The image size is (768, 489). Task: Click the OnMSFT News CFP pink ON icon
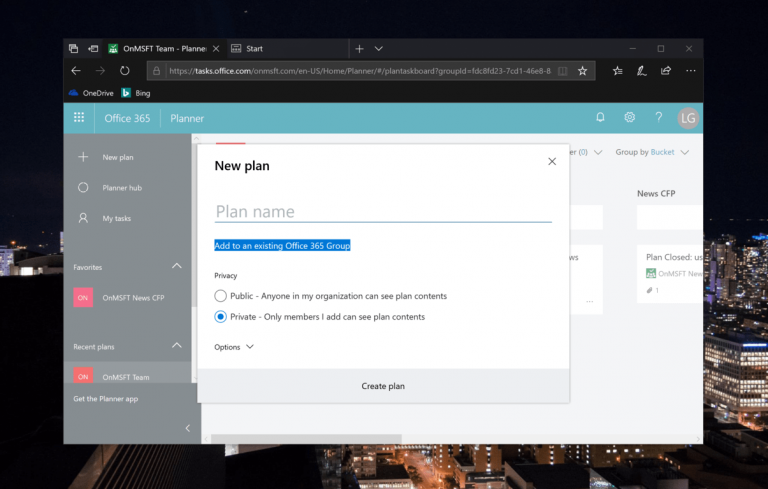[83, 297]
